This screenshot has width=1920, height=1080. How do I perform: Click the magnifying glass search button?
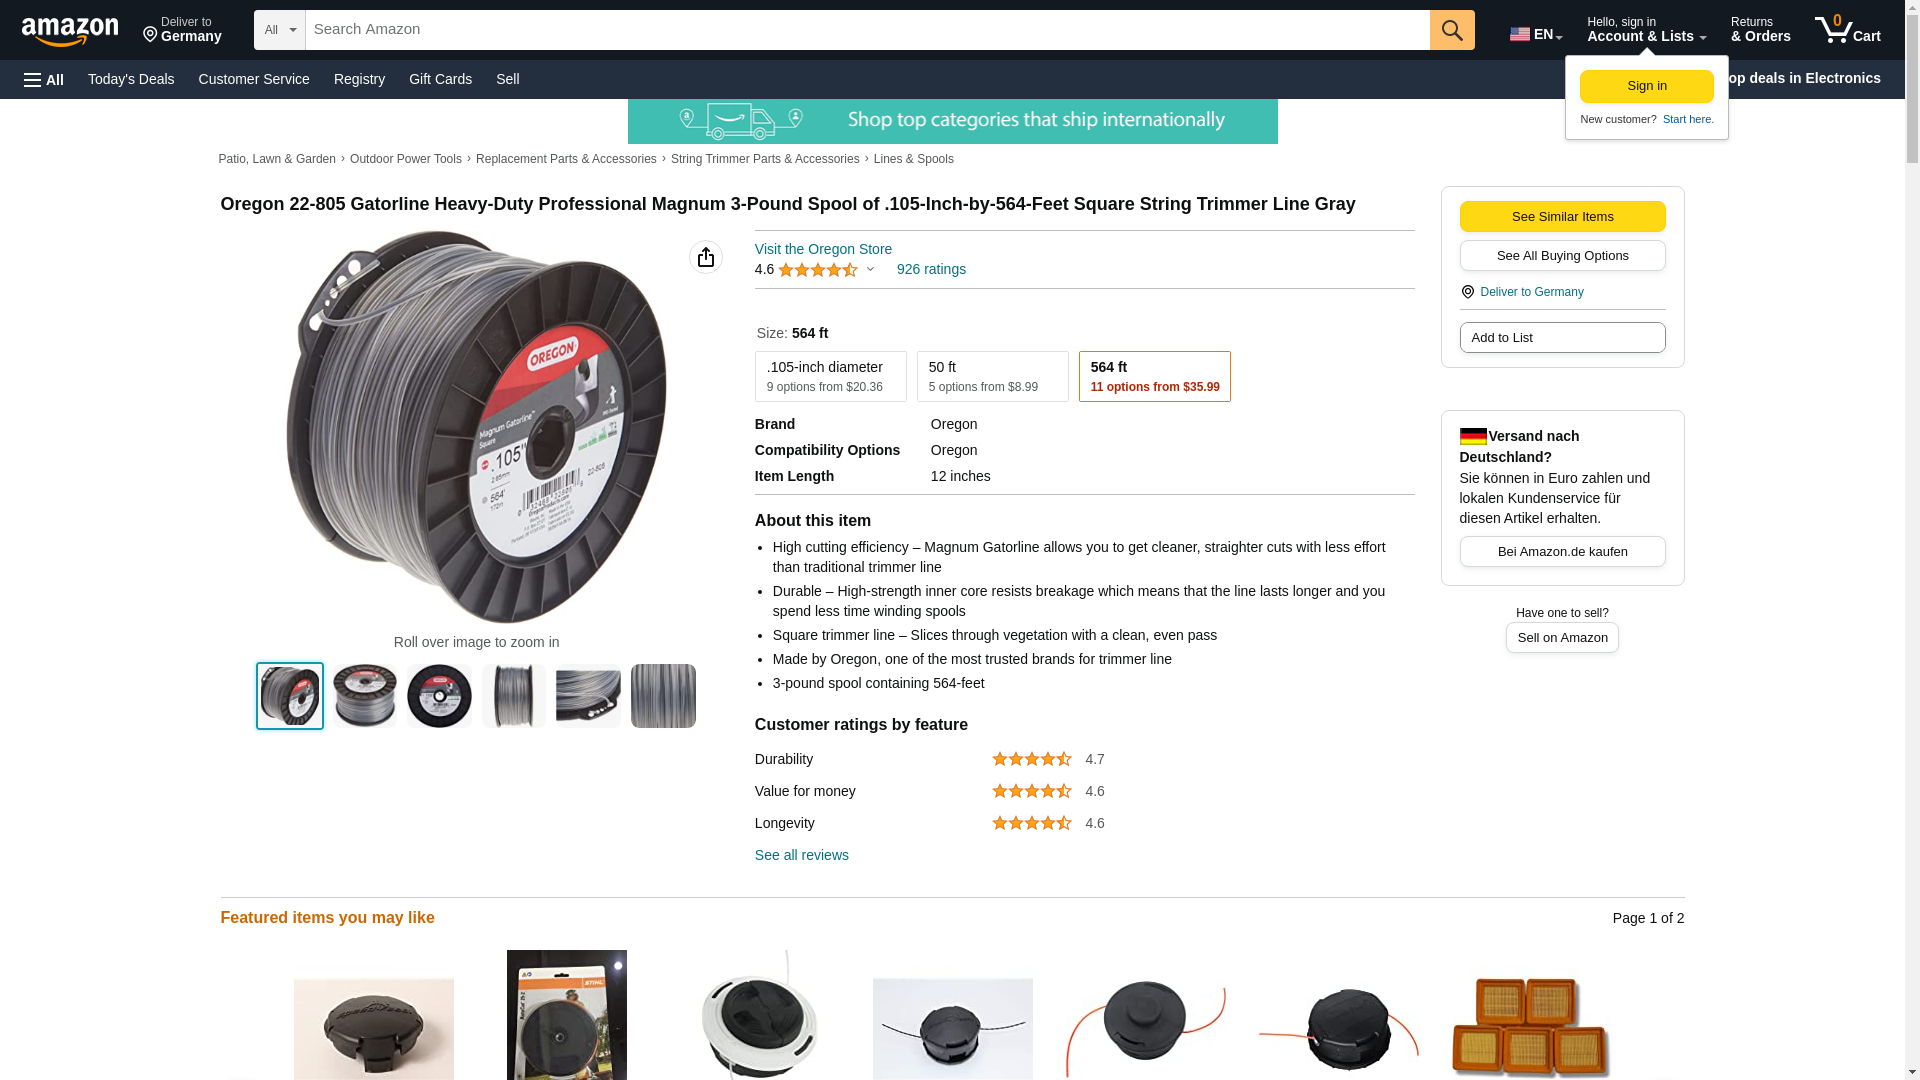tap(1452, 30)
